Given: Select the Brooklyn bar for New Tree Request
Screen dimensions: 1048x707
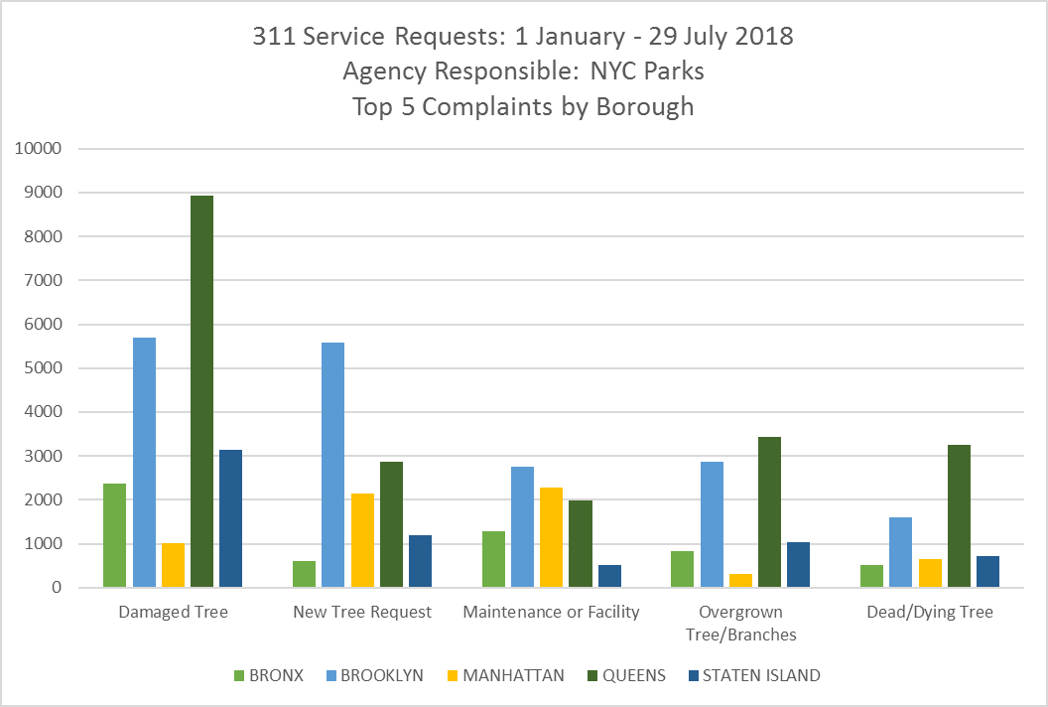Looking at the screenshot, I should [x=333, y=465].
